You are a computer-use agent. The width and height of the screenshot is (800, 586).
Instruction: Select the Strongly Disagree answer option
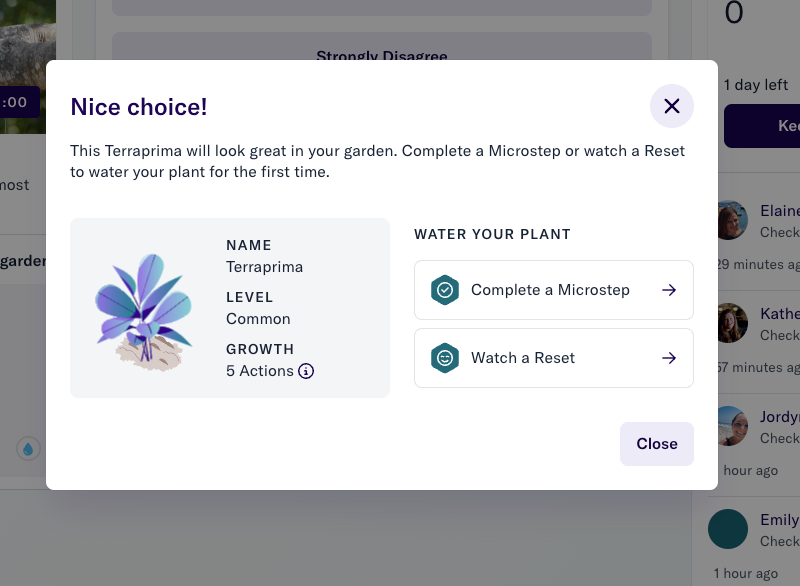(x=382, y=46)
